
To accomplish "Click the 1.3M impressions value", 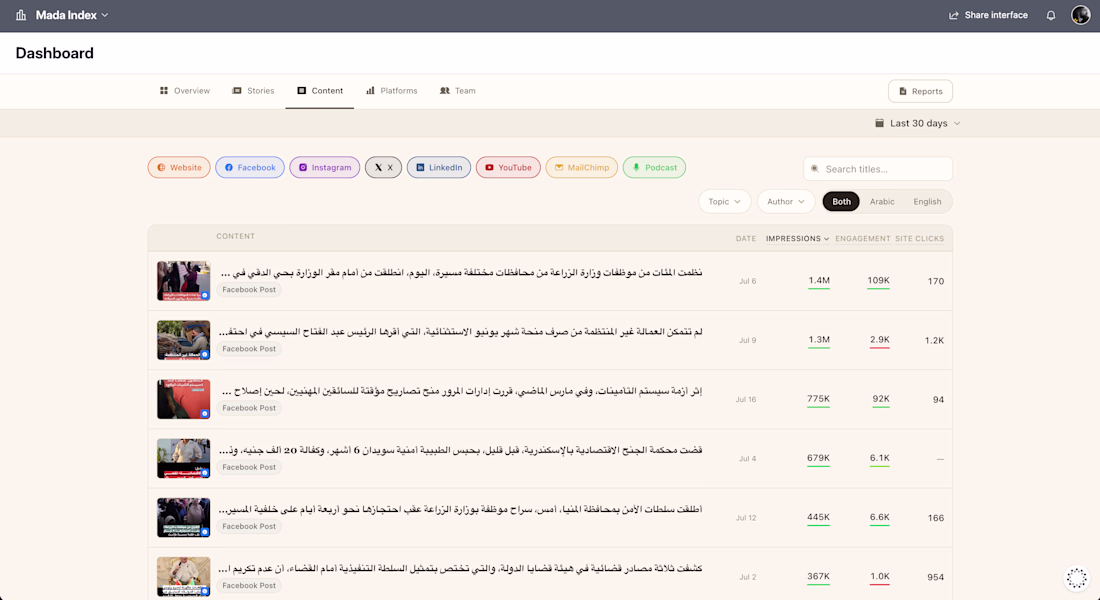I will pyautogui.click(x=819, y=340).
